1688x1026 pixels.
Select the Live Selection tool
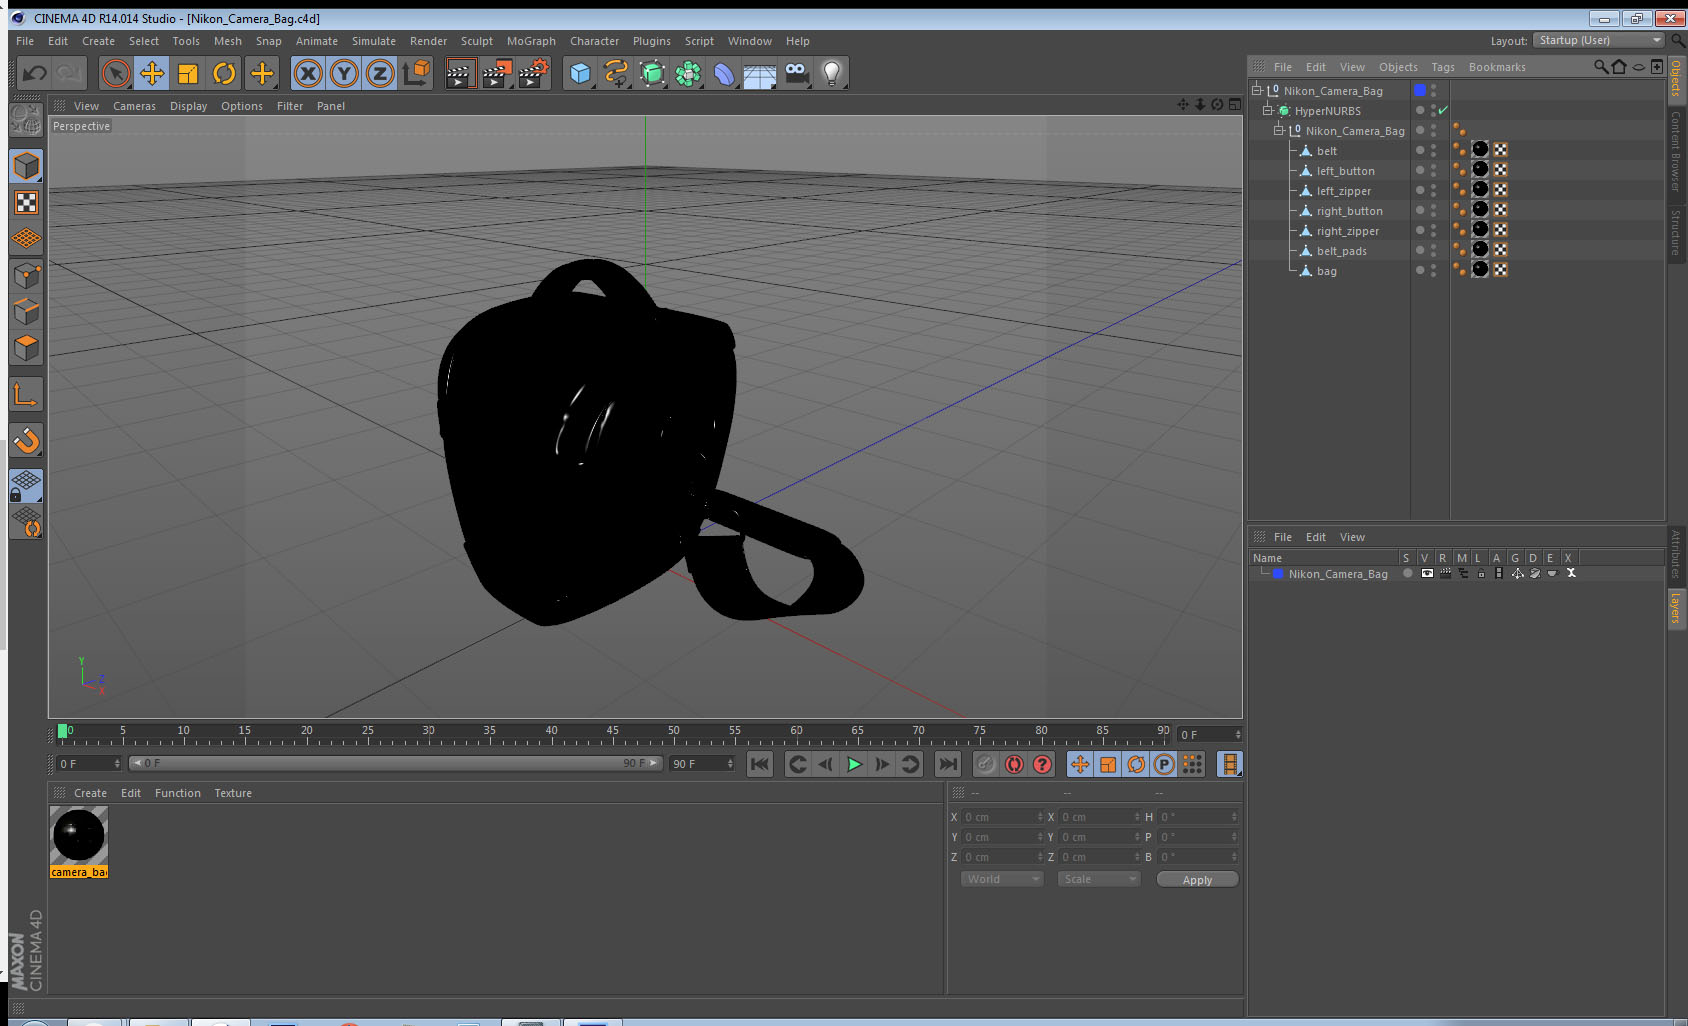tap(116, 73)
